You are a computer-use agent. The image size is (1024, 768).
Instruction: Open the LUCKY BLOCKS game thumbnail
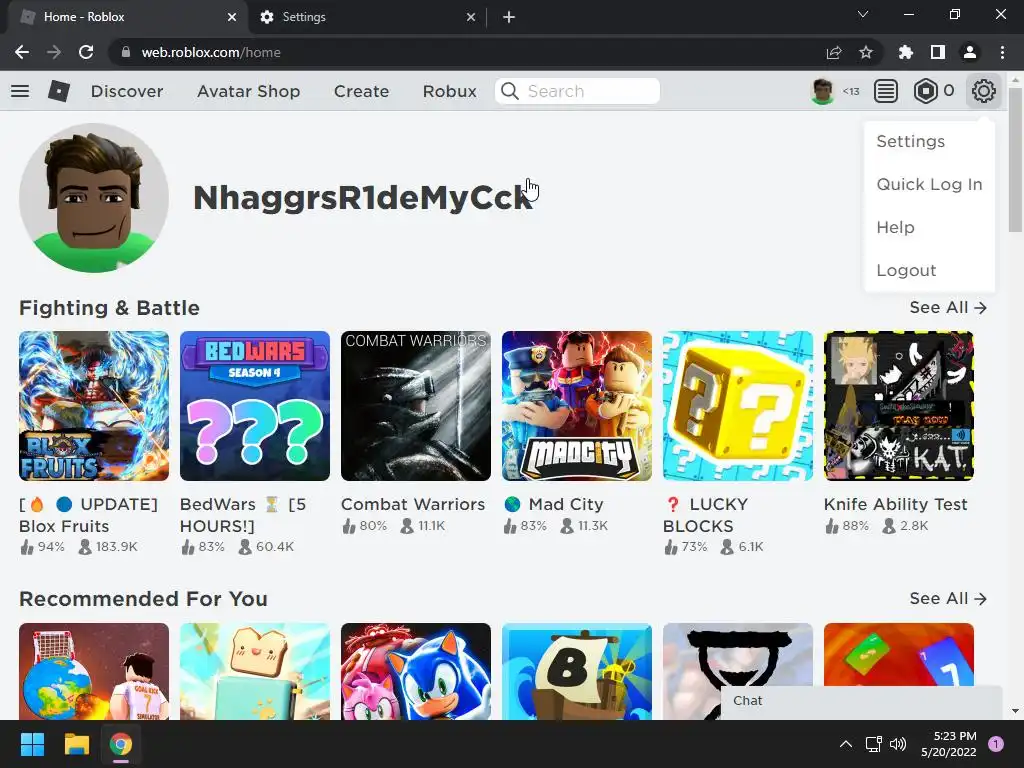pyautogui.click(x=738, y=406)
